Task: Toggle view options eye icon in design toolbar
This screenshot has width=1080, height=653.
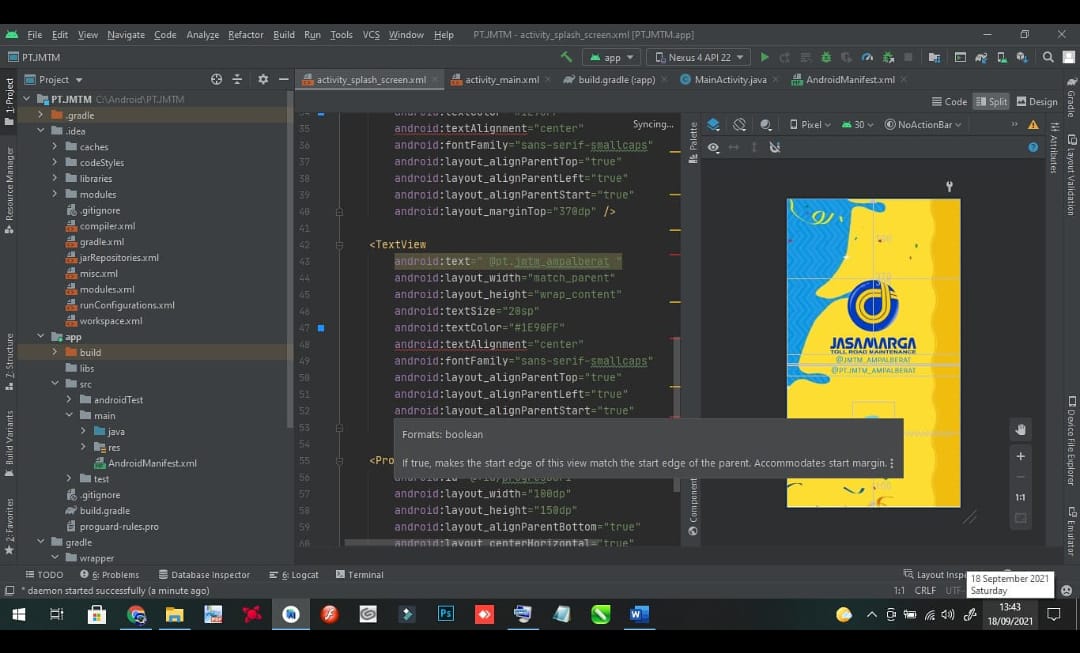Action: point(714,147)
